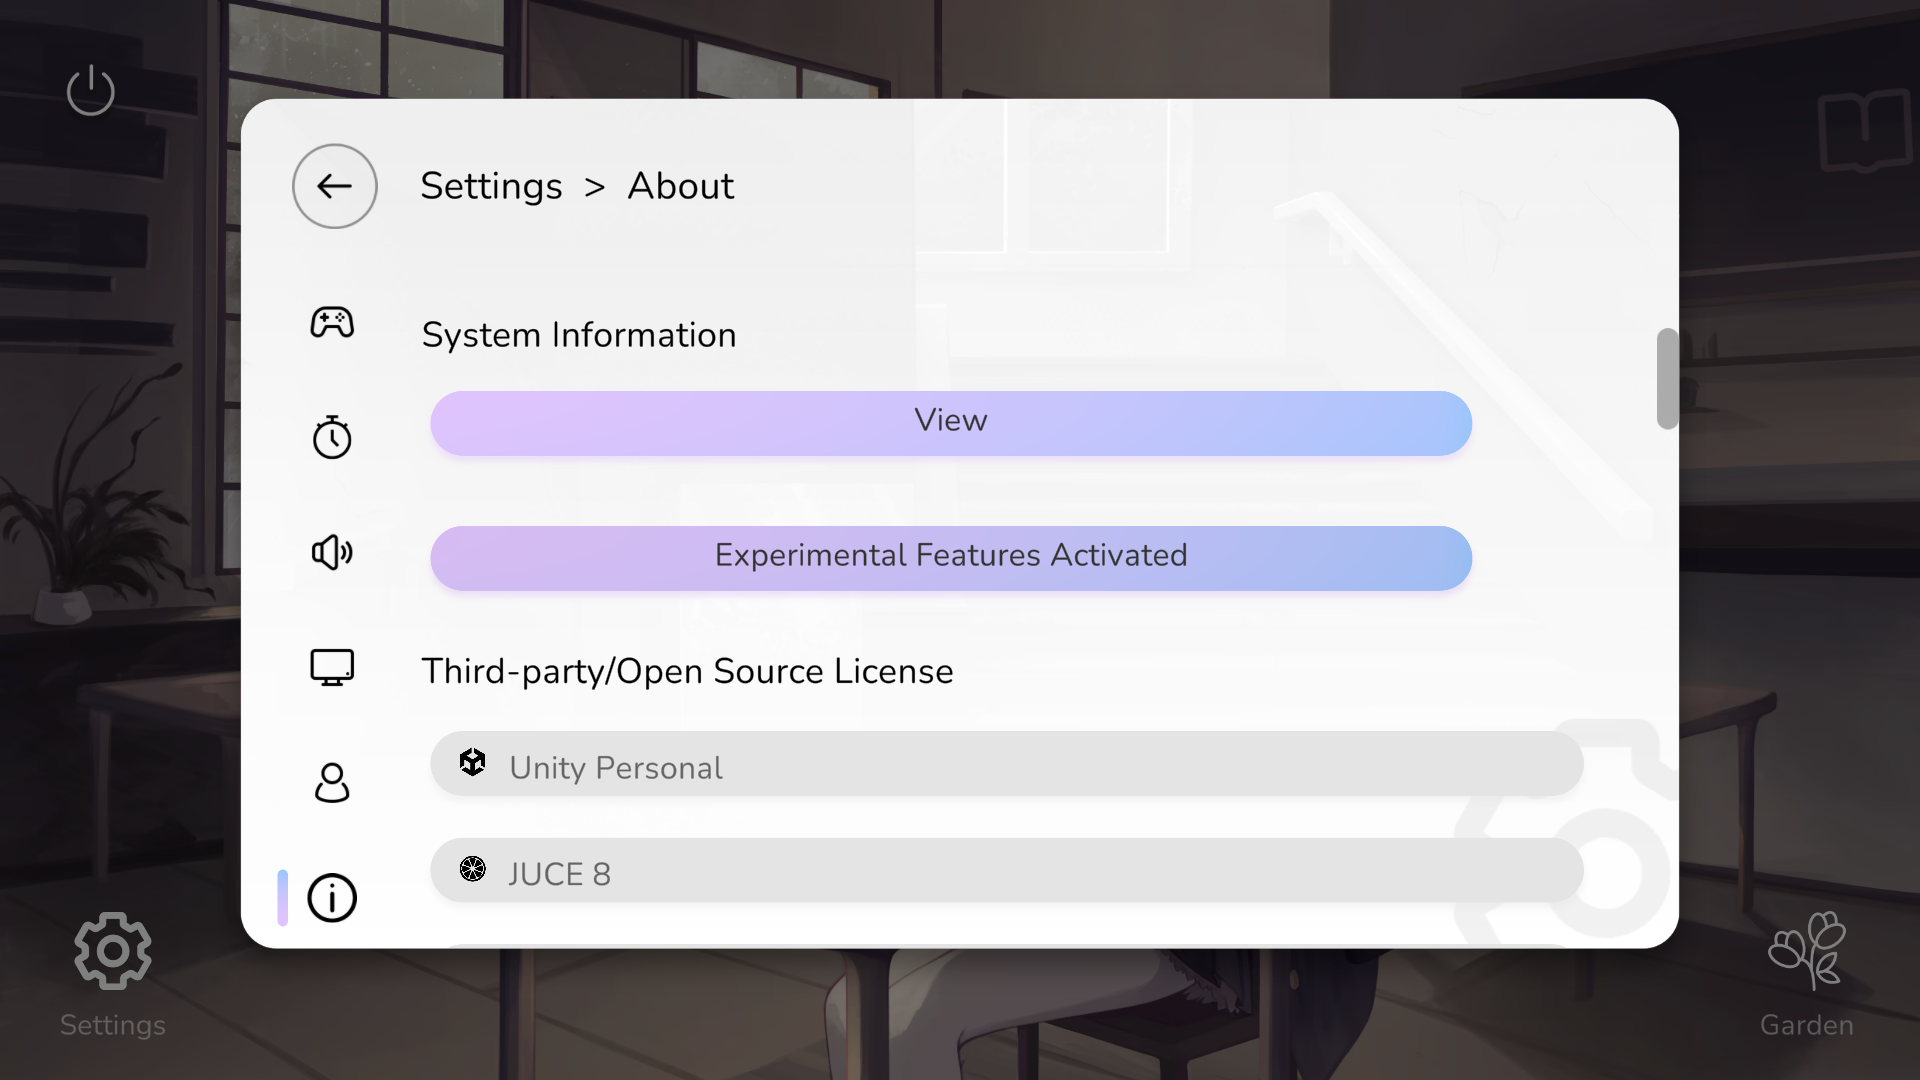This screenshot has width=1920, height=1080.
Task: Select the speaker audio settings icon
Action: pyautogui.click(x=332, y=553)
